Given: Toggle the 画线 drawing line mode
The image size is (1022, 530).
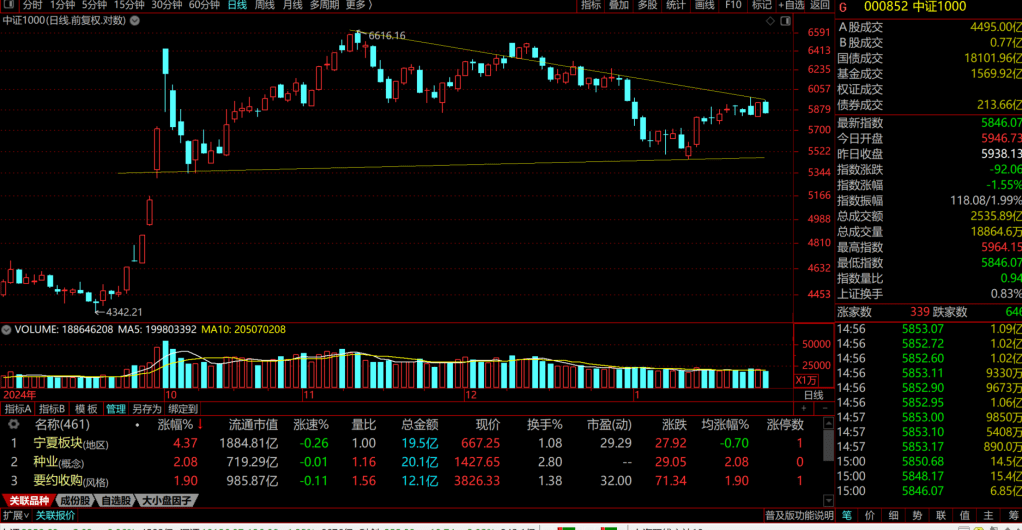Looking at the screenshot, I should [x=705, y=5].
